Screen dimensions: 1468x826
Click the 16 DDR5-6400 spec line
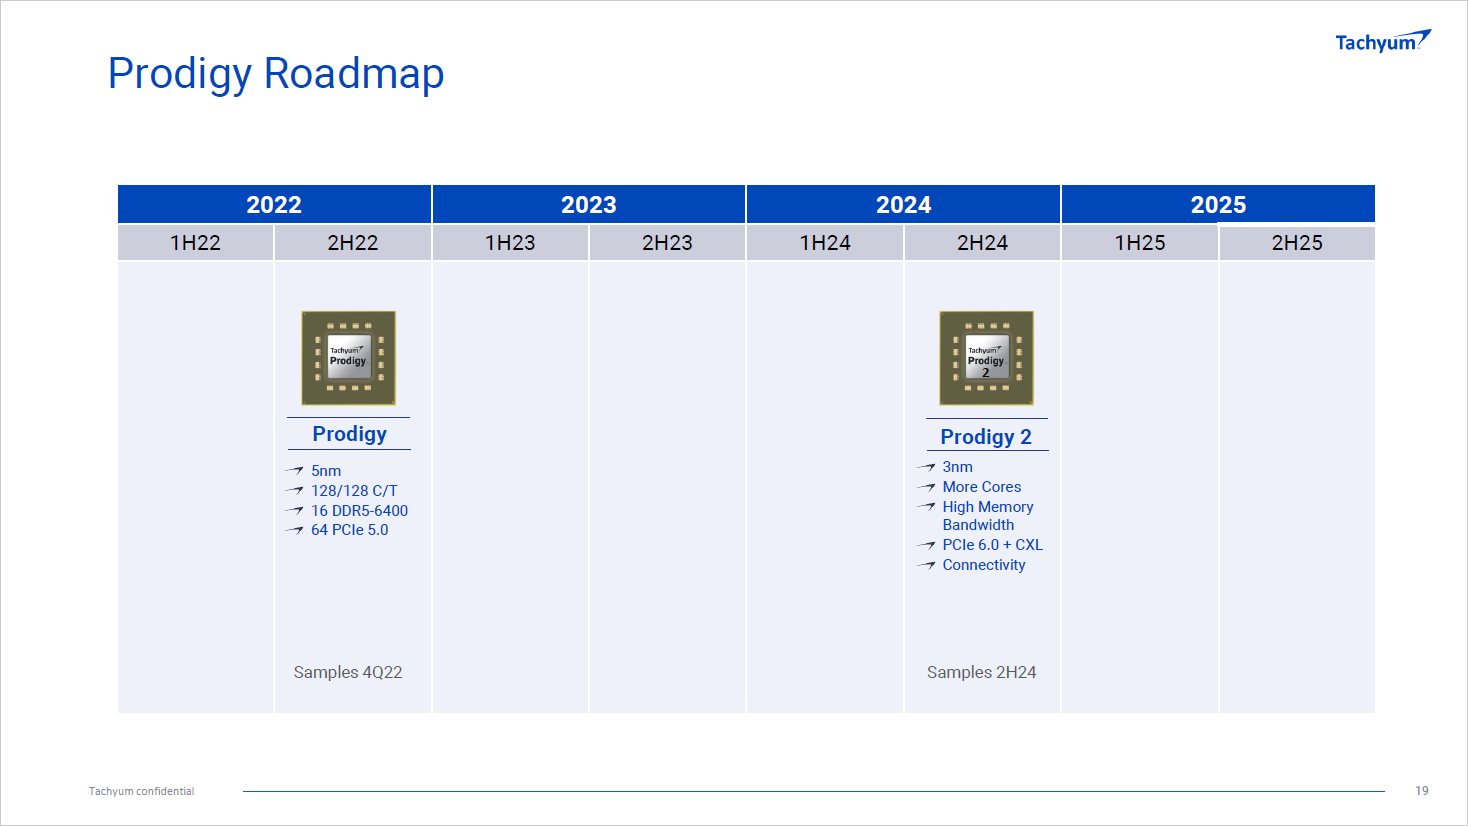click(359, 511)
